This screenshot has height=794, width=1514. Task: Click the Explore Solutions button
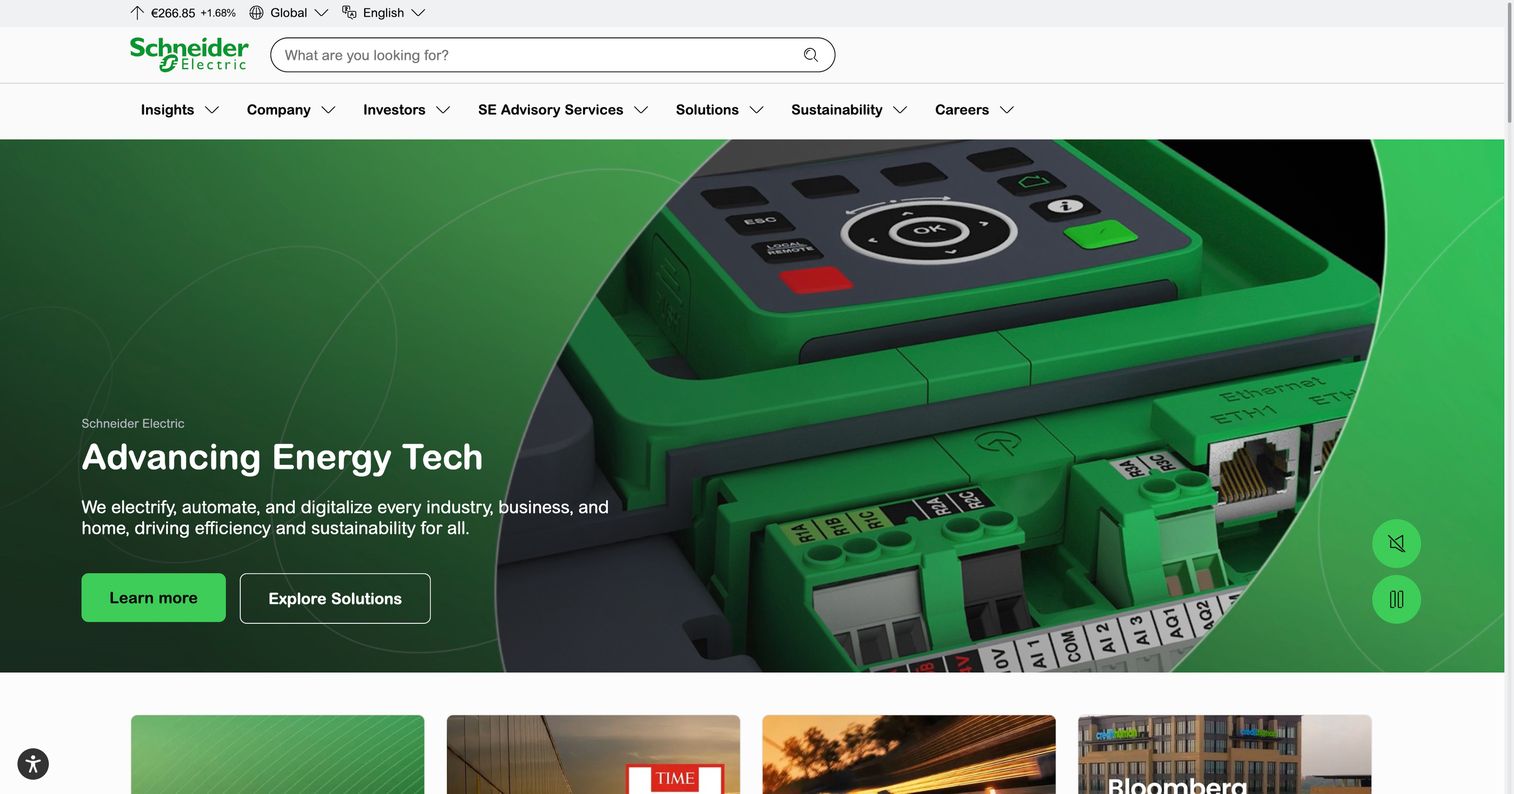pyautogui.click(x=335, y=598)
